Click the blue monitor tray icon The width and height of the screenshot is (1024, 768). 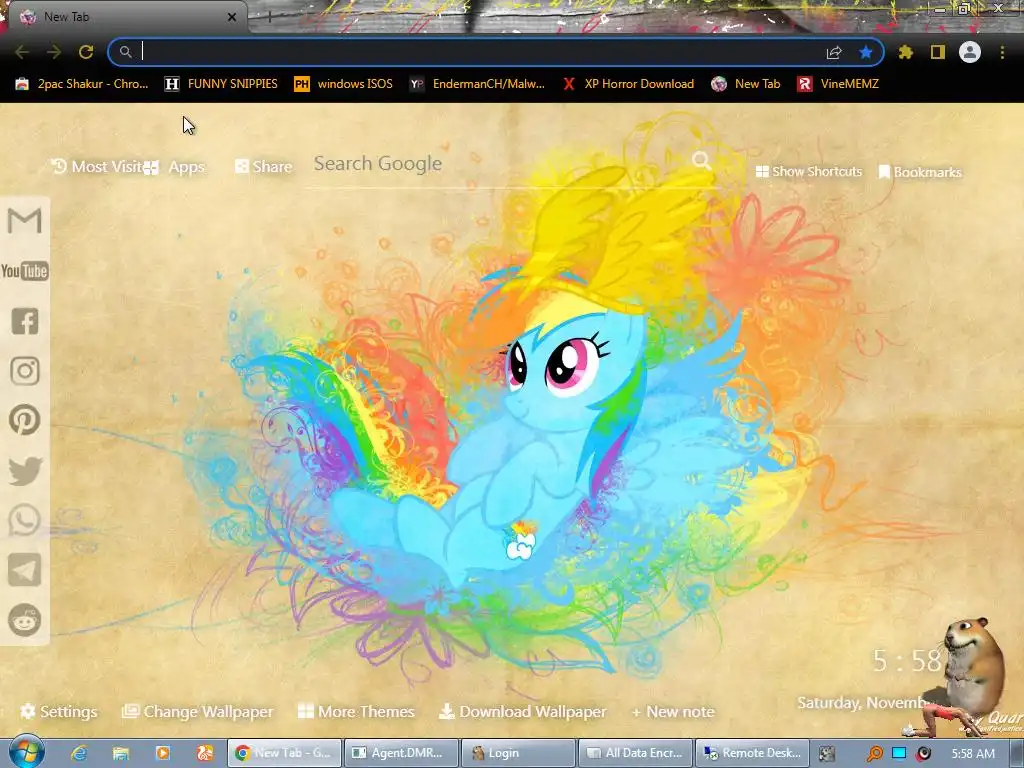(x=899, y=754)
